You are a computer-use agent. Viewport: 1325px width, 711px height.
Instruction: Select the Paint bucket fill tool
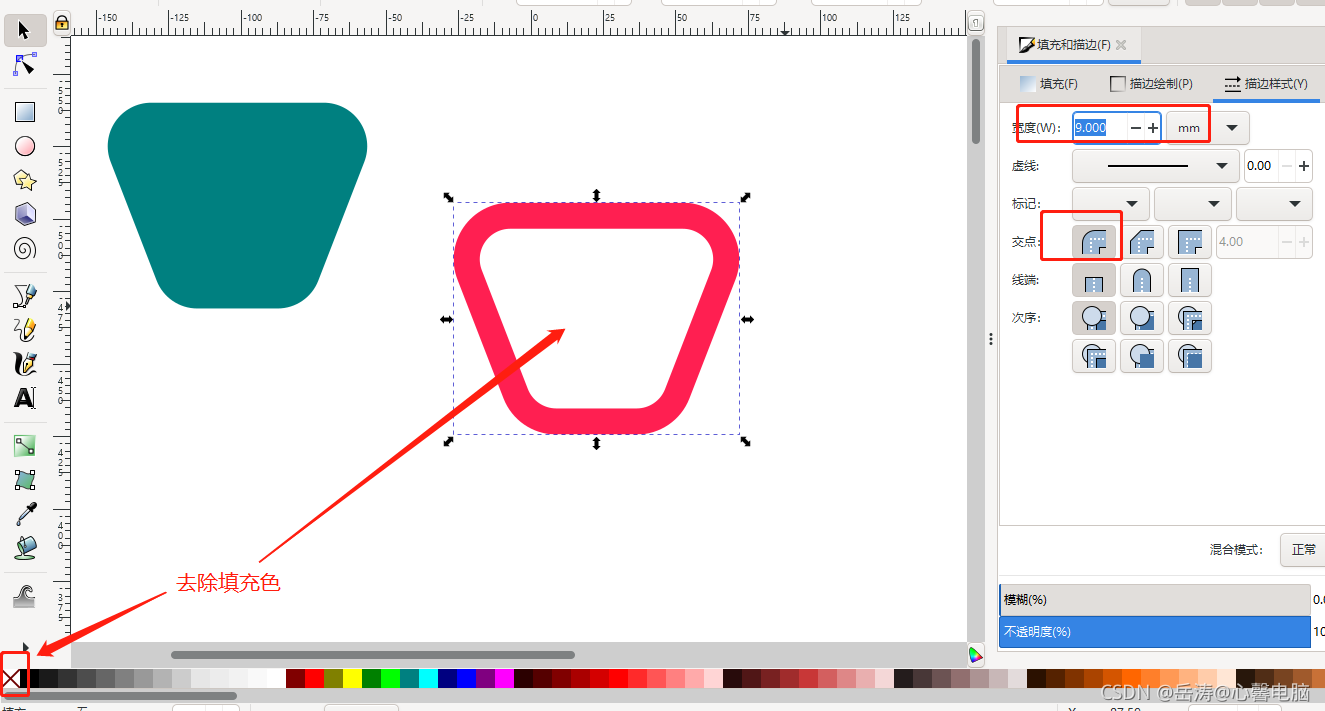25,548
